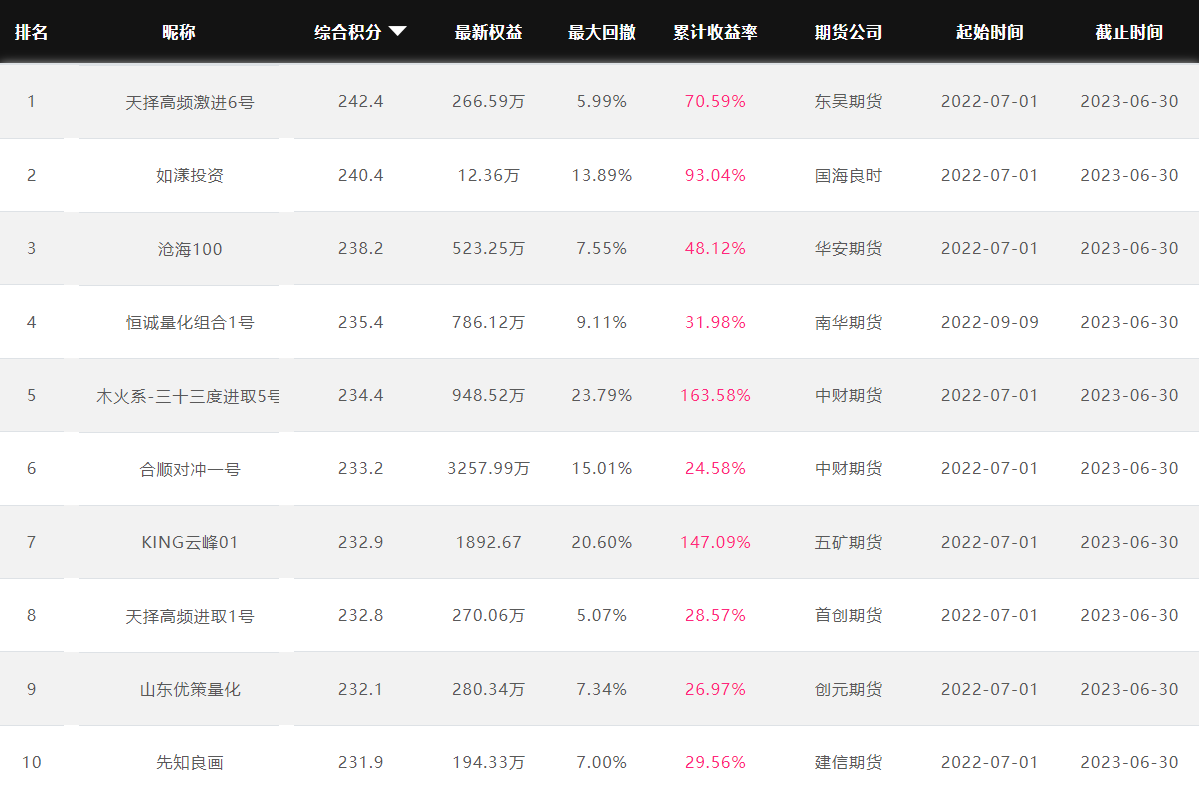Open the 合顺对冲一号 account

click(x=190, y=469)
